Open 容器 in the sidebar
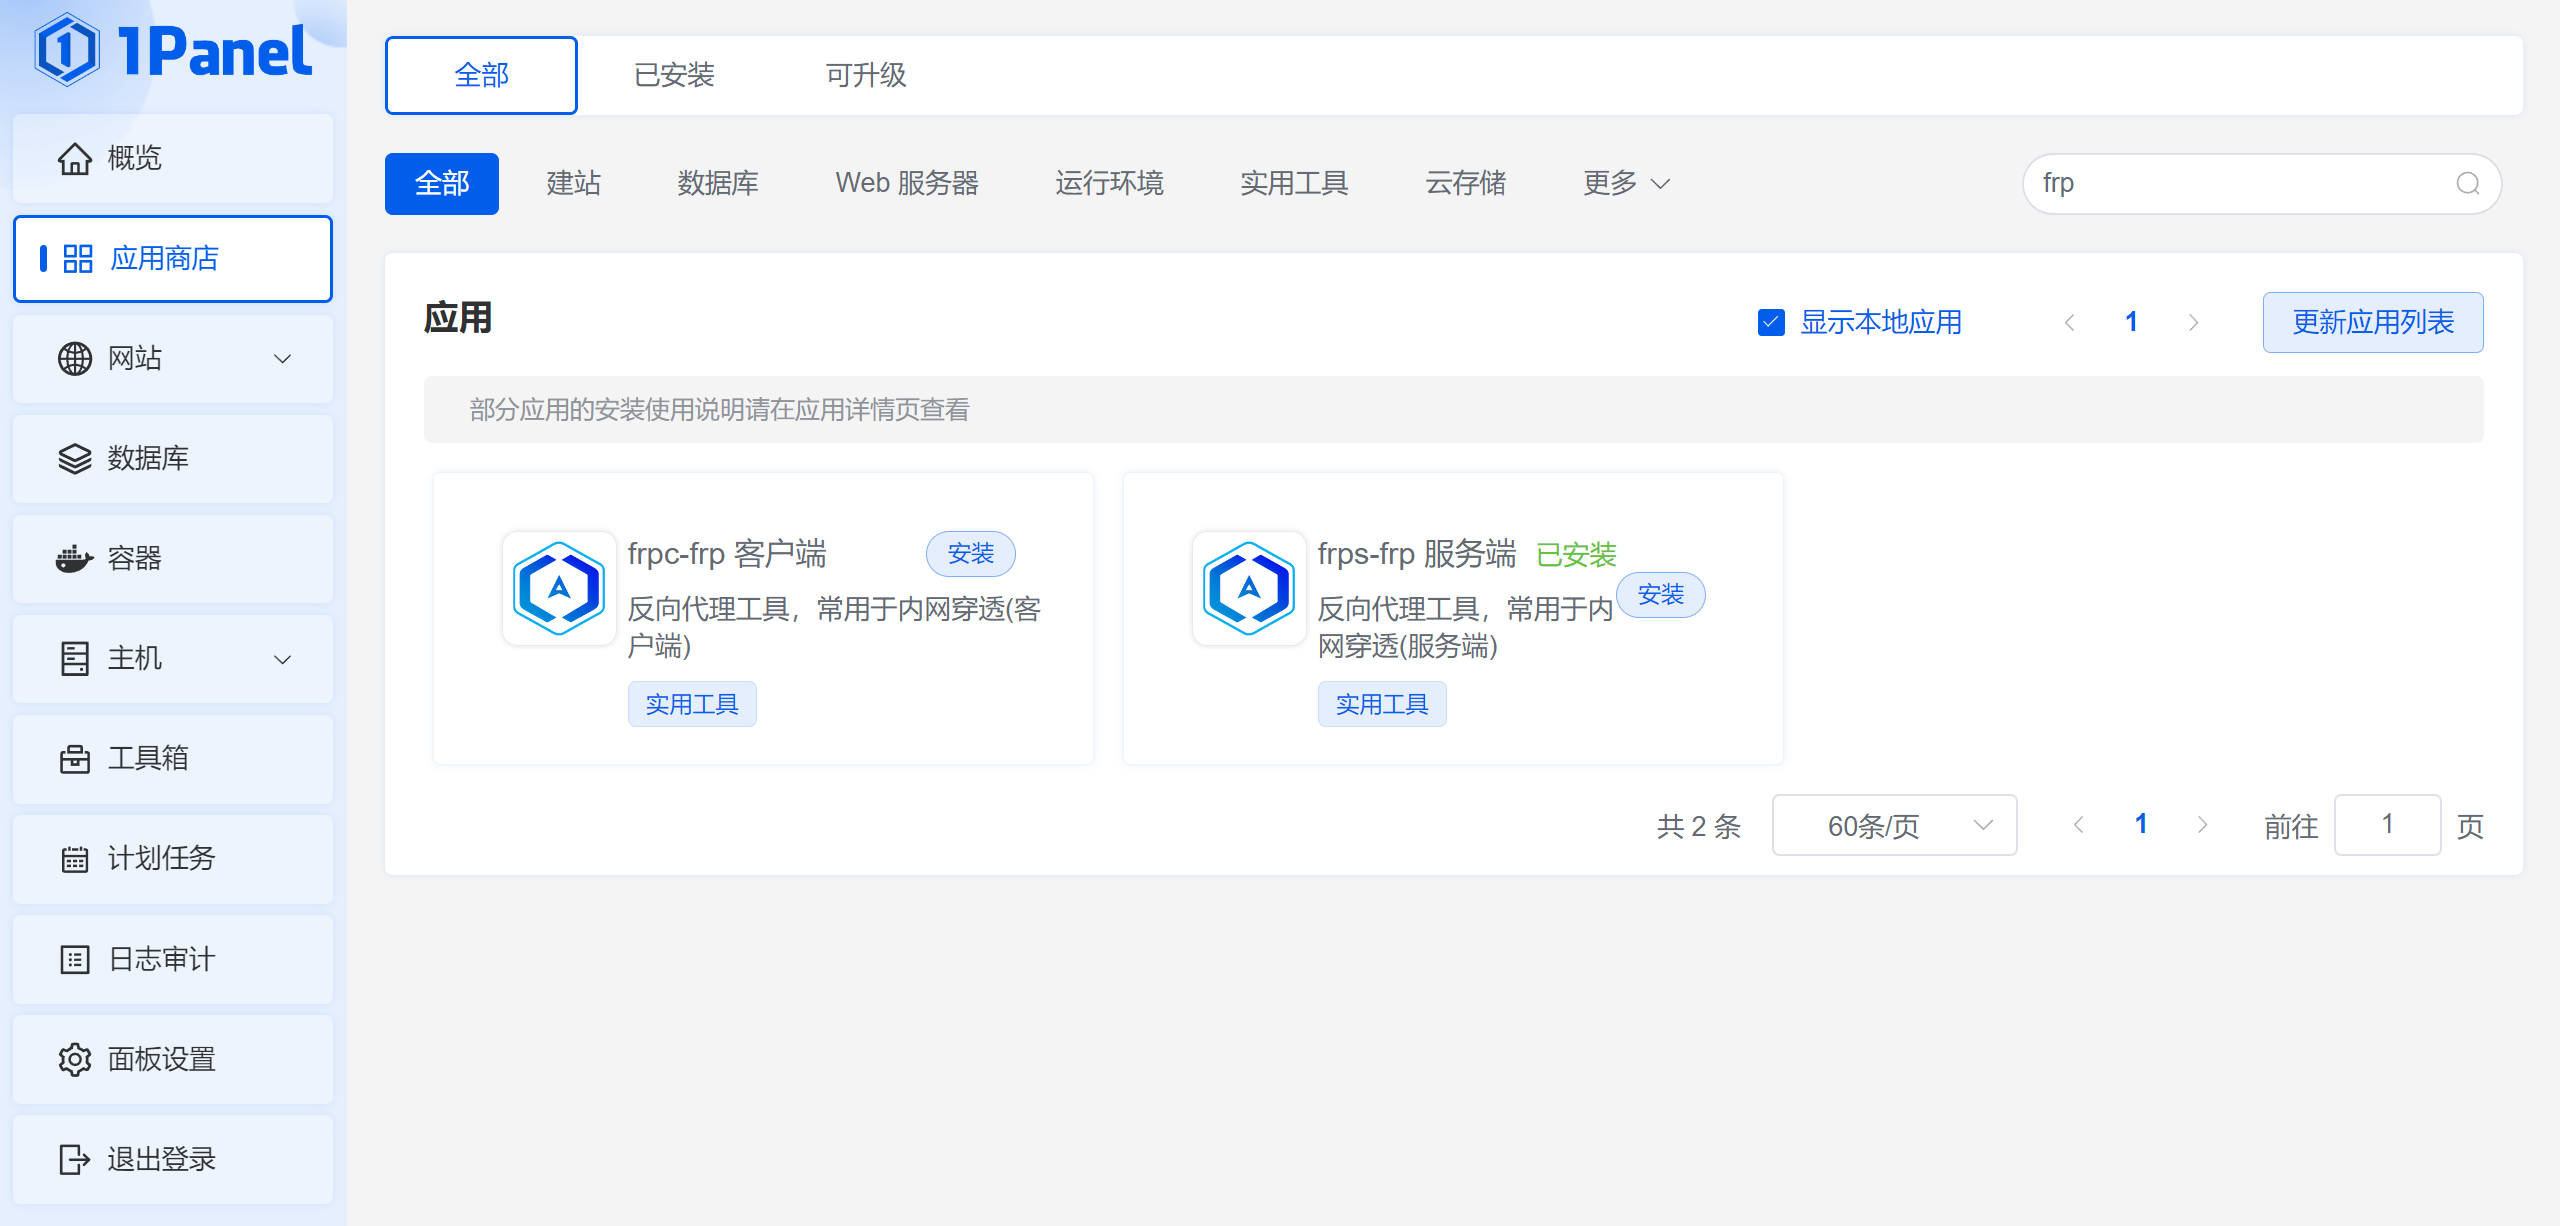The width and height of the screenshot is (2560, 1226). tap(173, 559)
